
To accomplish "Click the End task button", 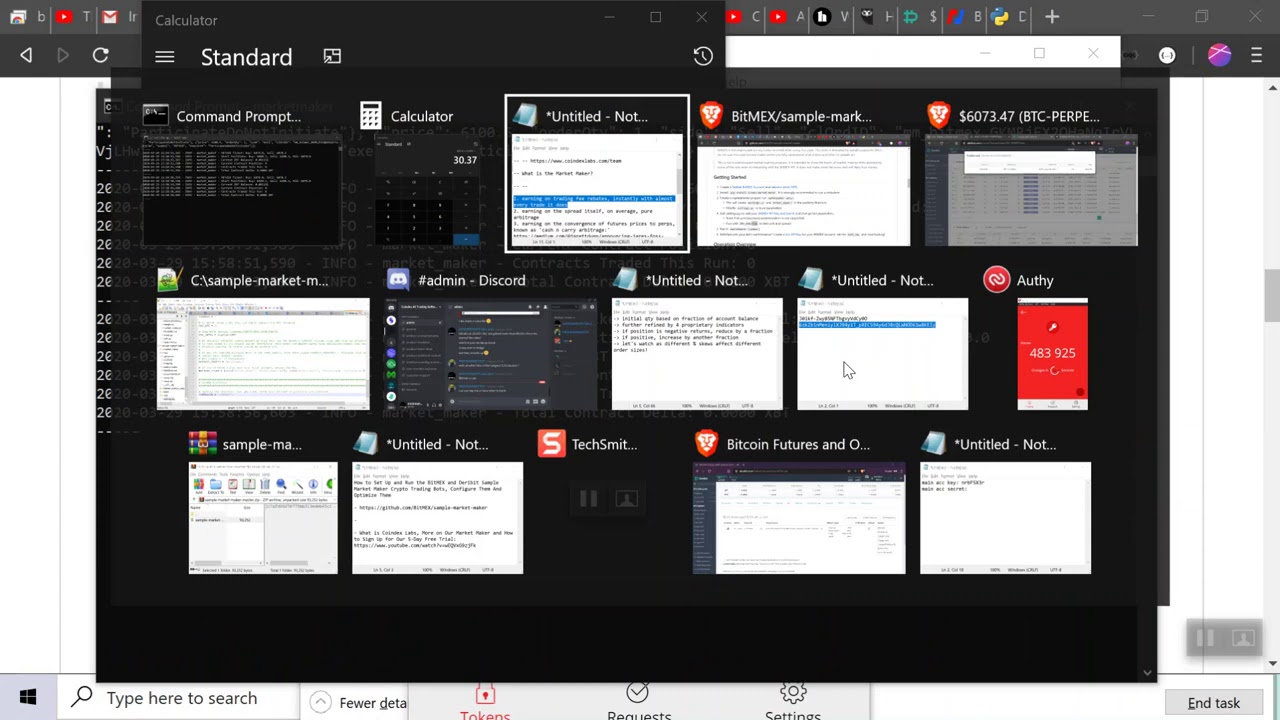I will click(x=1213, y=703).
